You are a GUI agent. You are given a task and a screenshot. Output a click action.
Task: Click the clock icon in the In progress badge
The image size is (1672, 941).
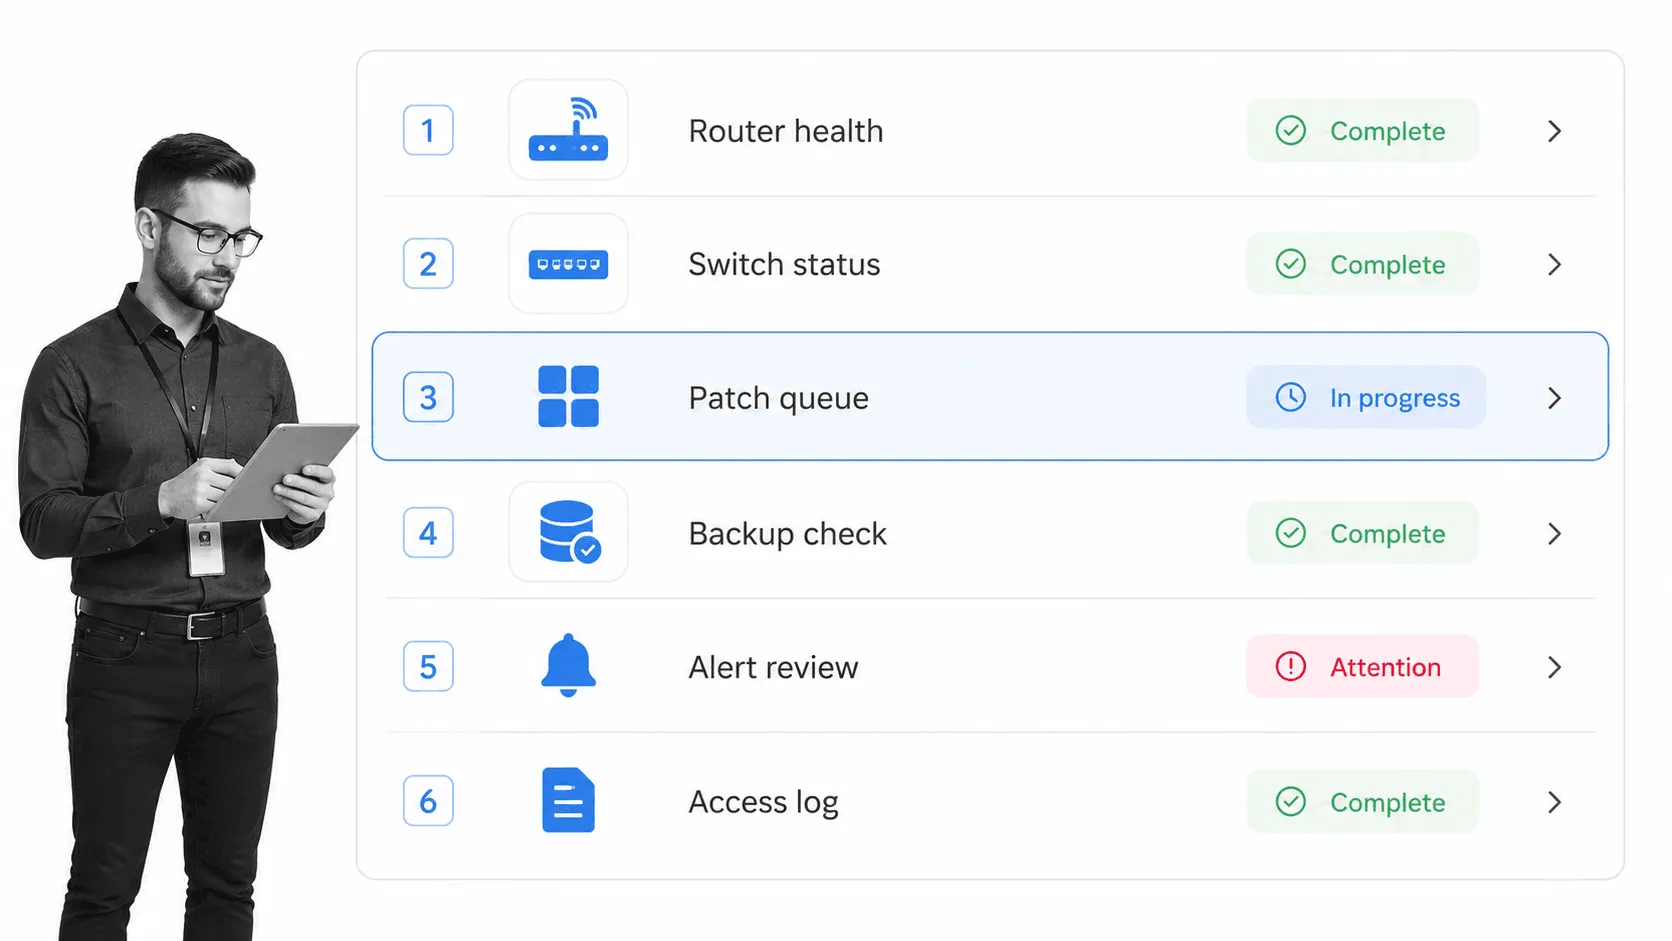1291,397
